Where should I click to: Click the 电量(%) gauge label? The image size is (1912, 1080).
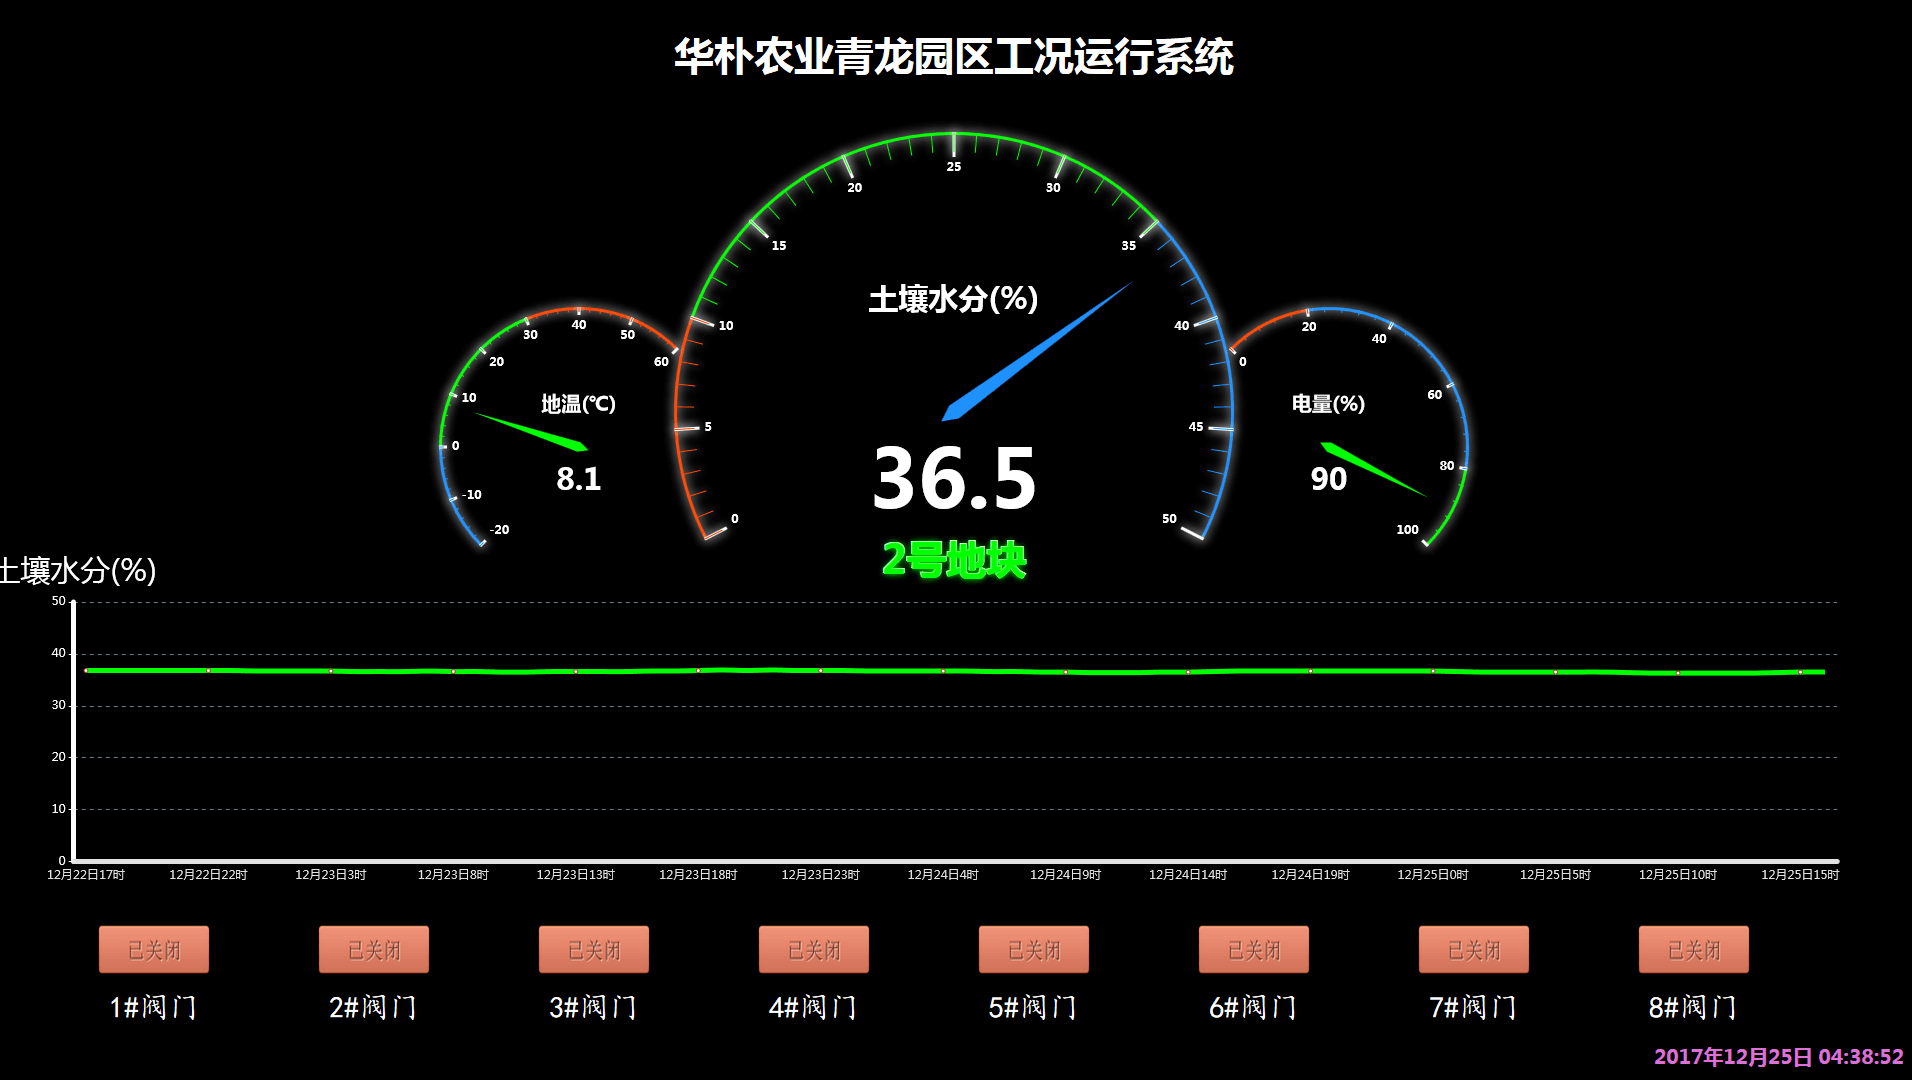(x=1328, y=404)
